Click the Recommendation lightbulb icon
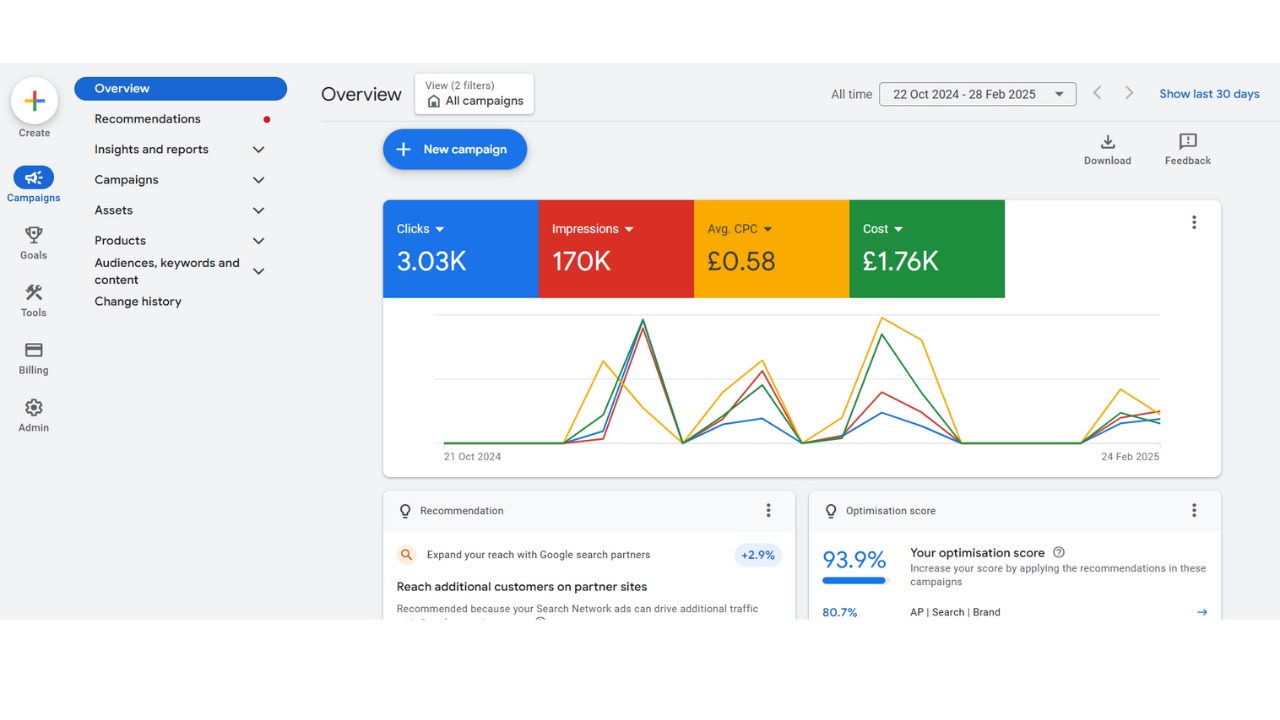The width and height of the screenshot is (1280, 720). pyautogui.click(x=405, y=511)
